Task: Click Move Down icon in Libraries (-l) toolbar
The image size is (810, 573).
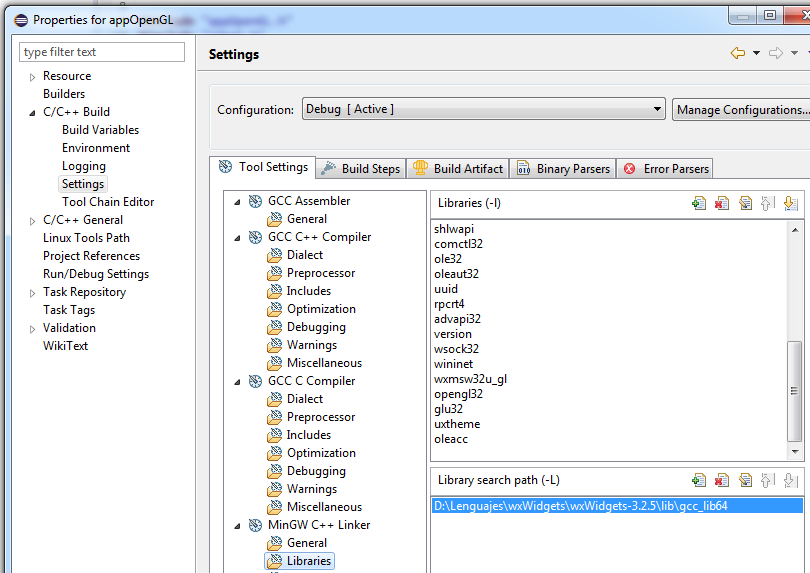Action: [x=790, y=203]
